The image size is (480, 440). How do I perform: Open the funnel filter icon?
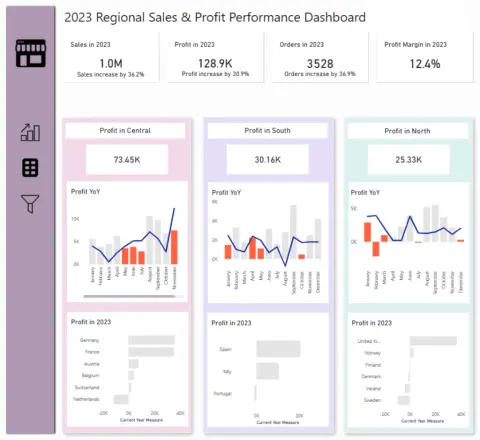tap(30, 203)
